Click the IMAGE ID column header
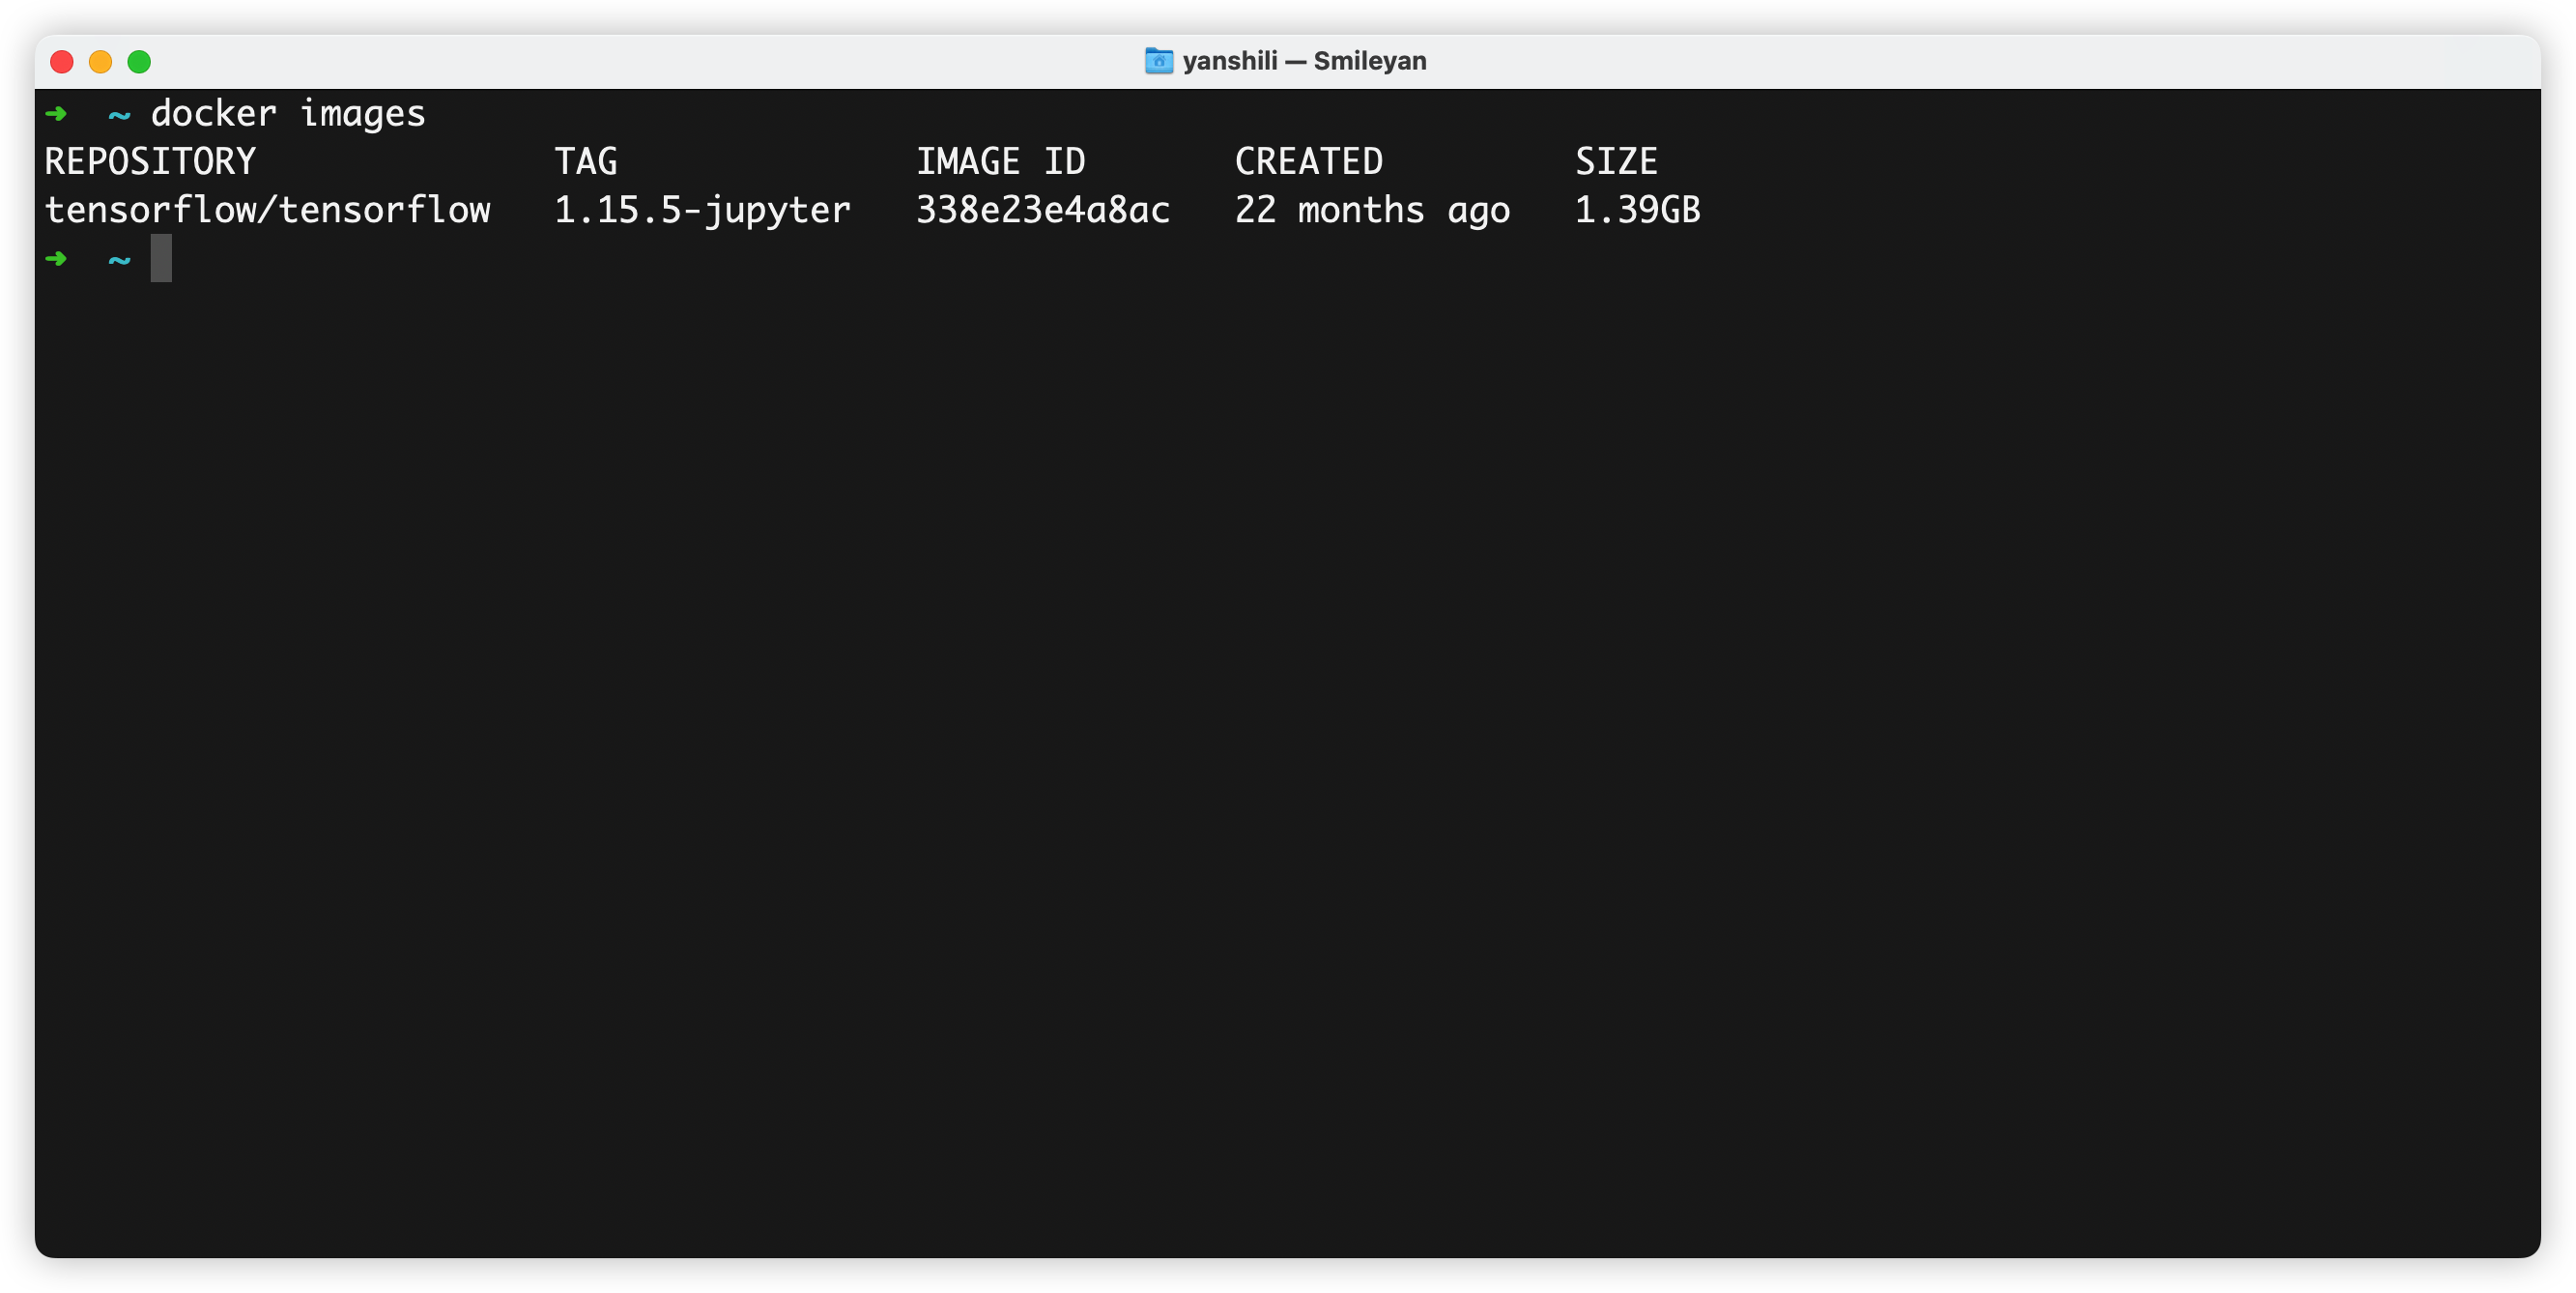The height and width of the screenshot is (1293, 2576). [x=1001, y=161]
